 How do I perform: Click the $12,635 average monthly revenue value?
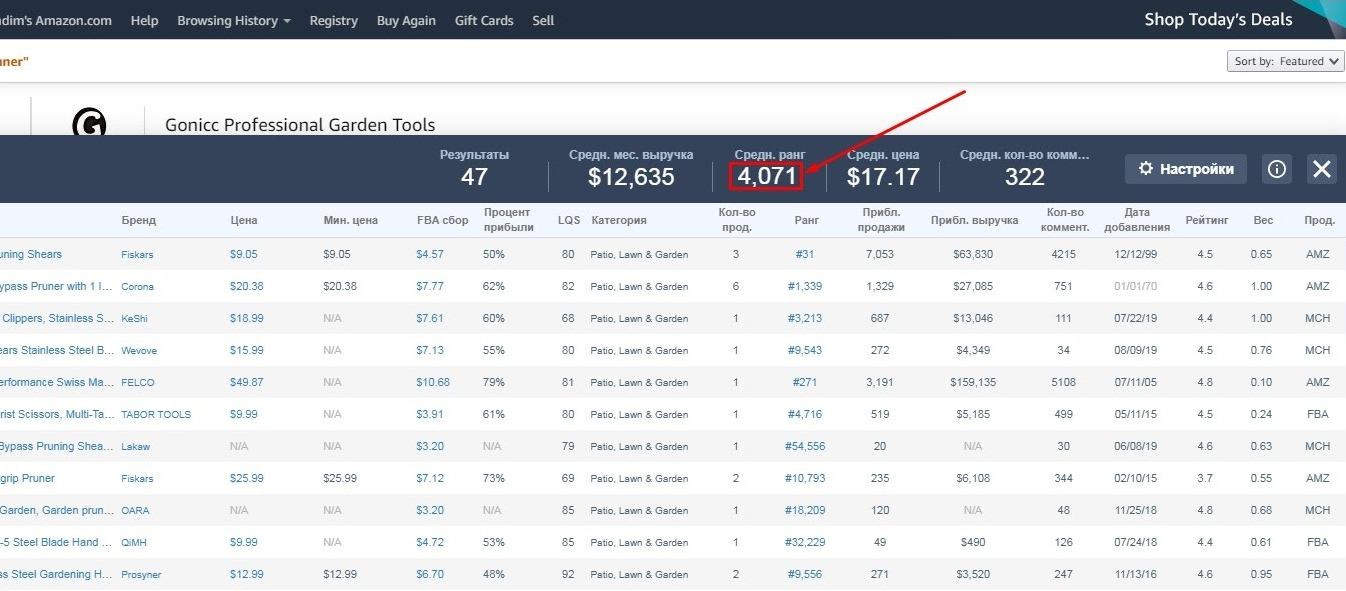click(631, 178)
